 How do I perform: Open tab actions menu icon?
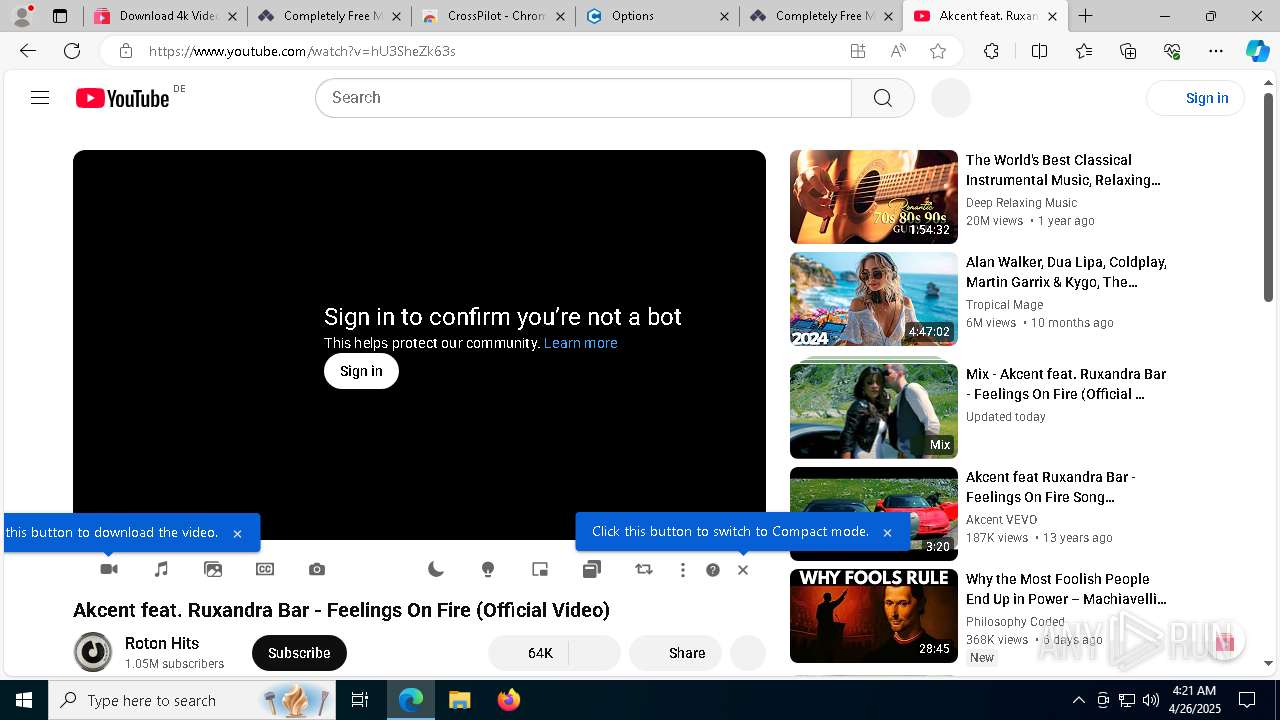point(60,16)
